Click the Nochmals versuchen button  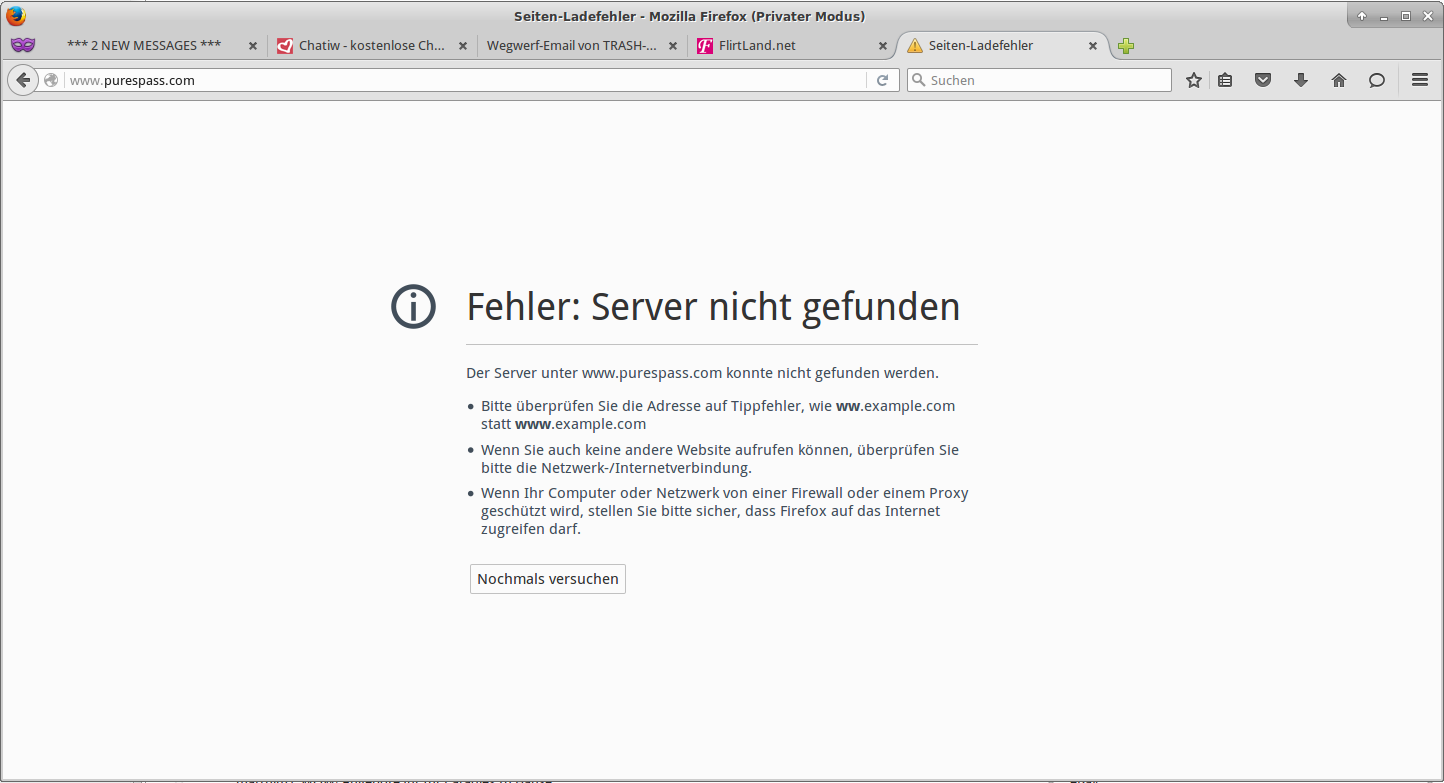548,579
